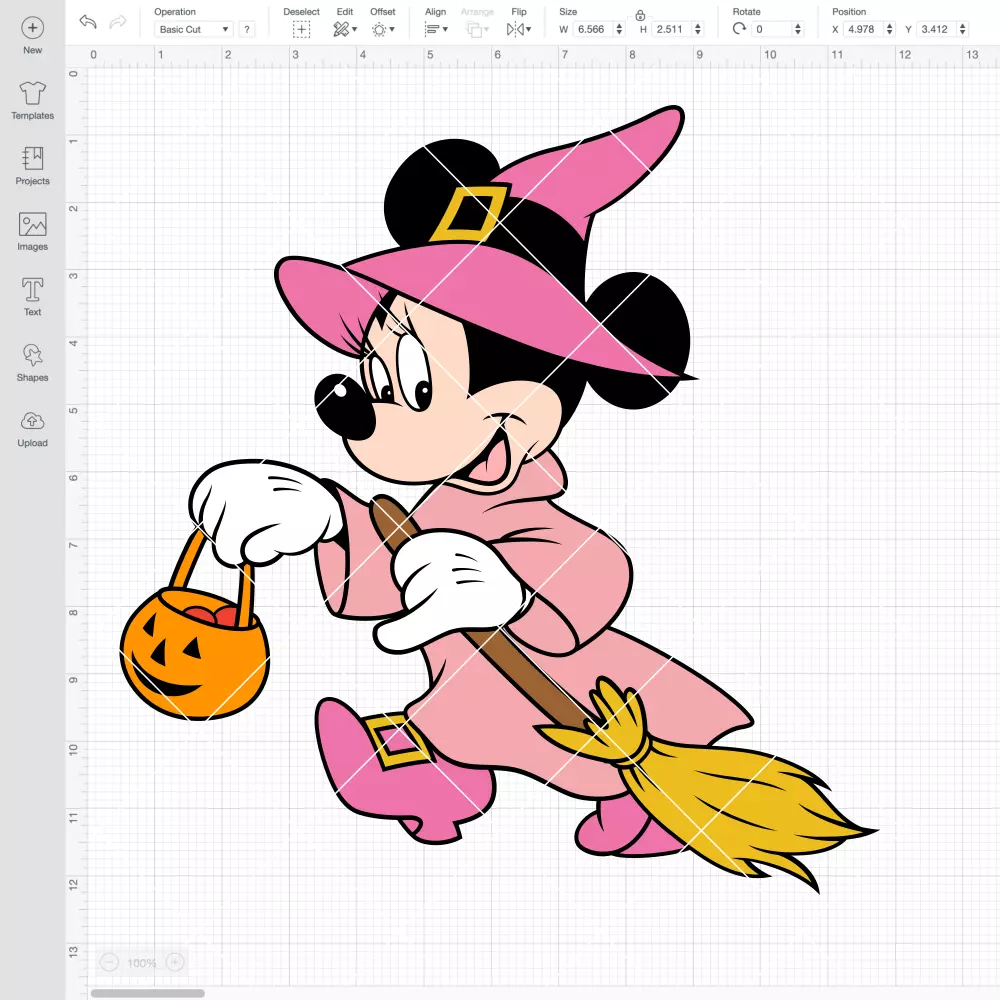
Task: Select the Text tool
Action: point(33,297)
